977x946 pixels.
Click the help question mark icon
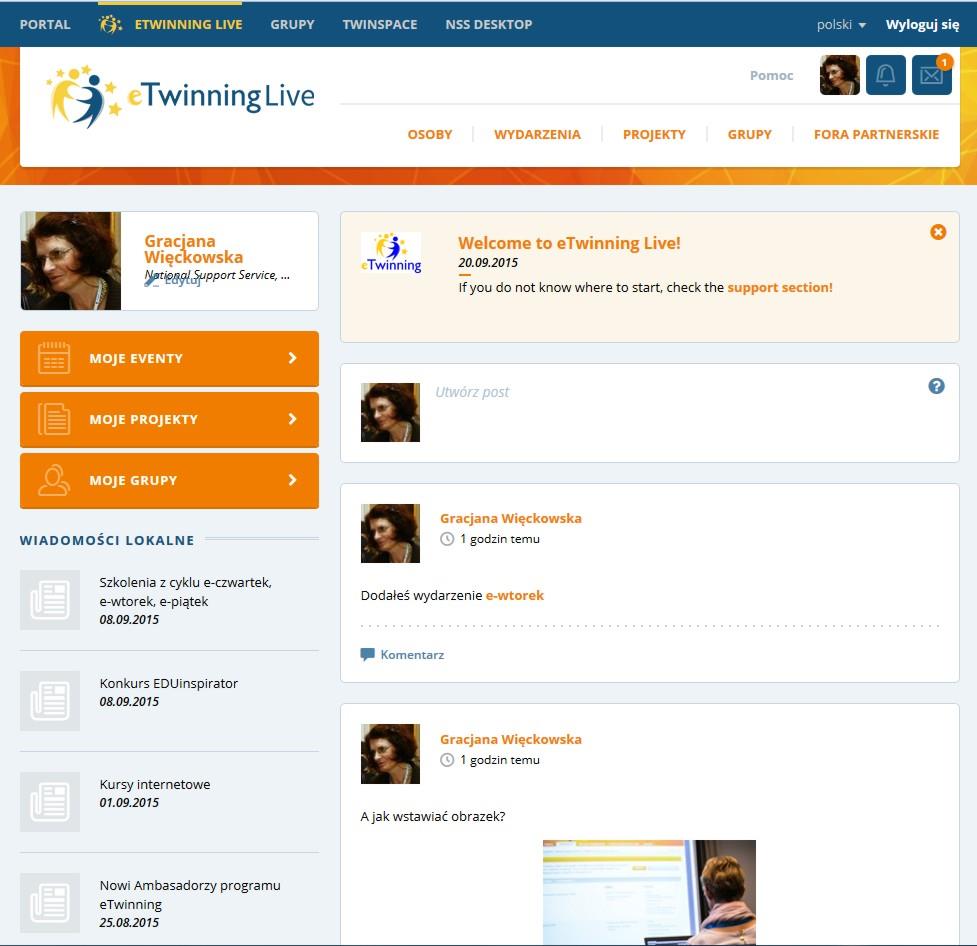936,386
